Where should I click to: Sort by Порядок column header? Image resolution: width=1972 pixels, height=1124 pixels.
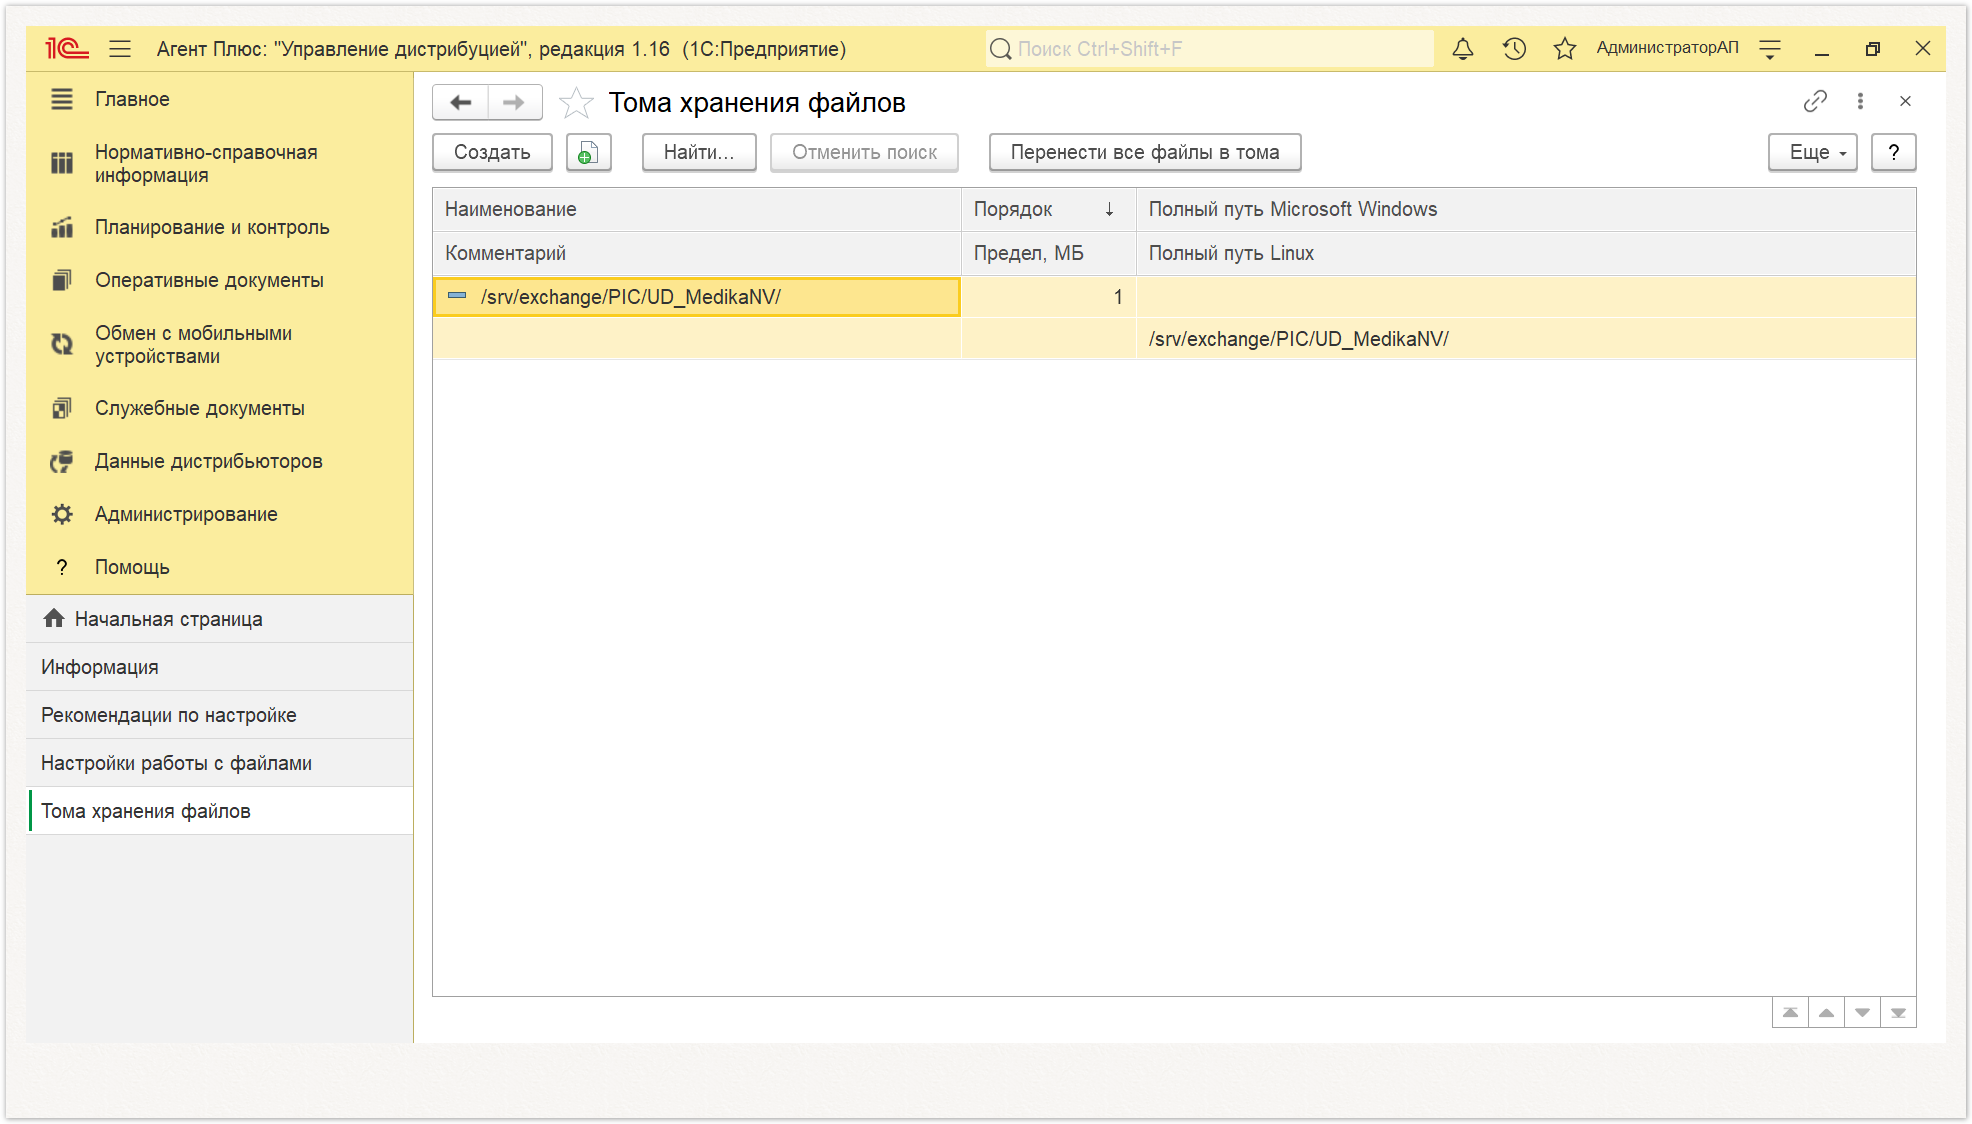point(1048,209)
